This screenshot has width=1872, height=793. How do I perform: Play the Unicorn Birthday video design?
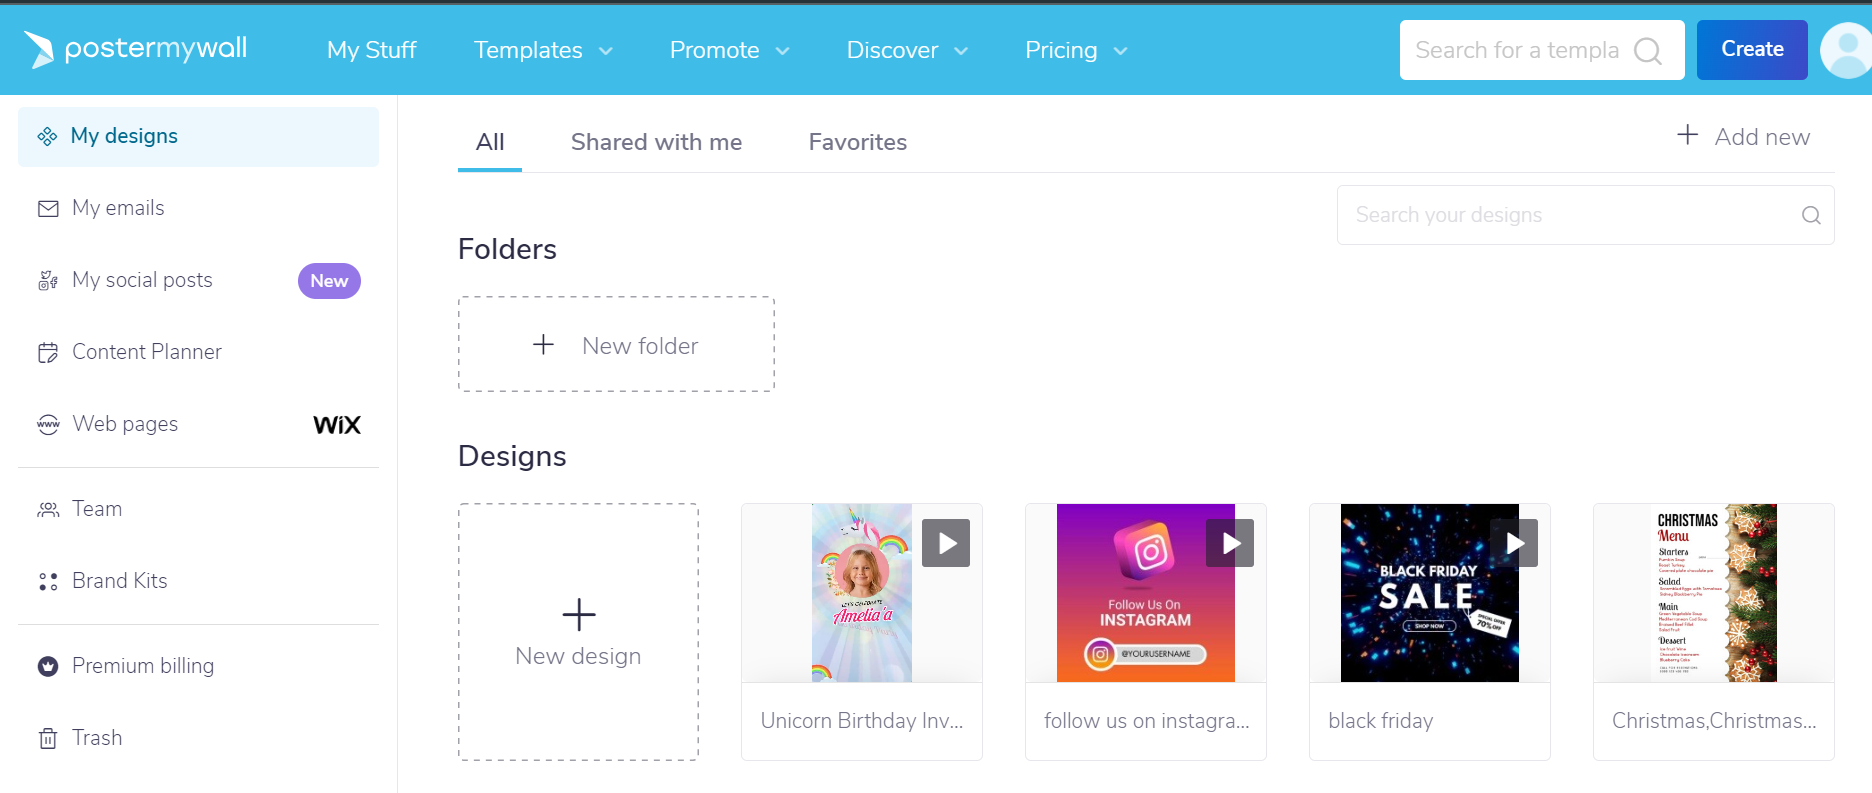pyautogui.click(x=946, y=543)
